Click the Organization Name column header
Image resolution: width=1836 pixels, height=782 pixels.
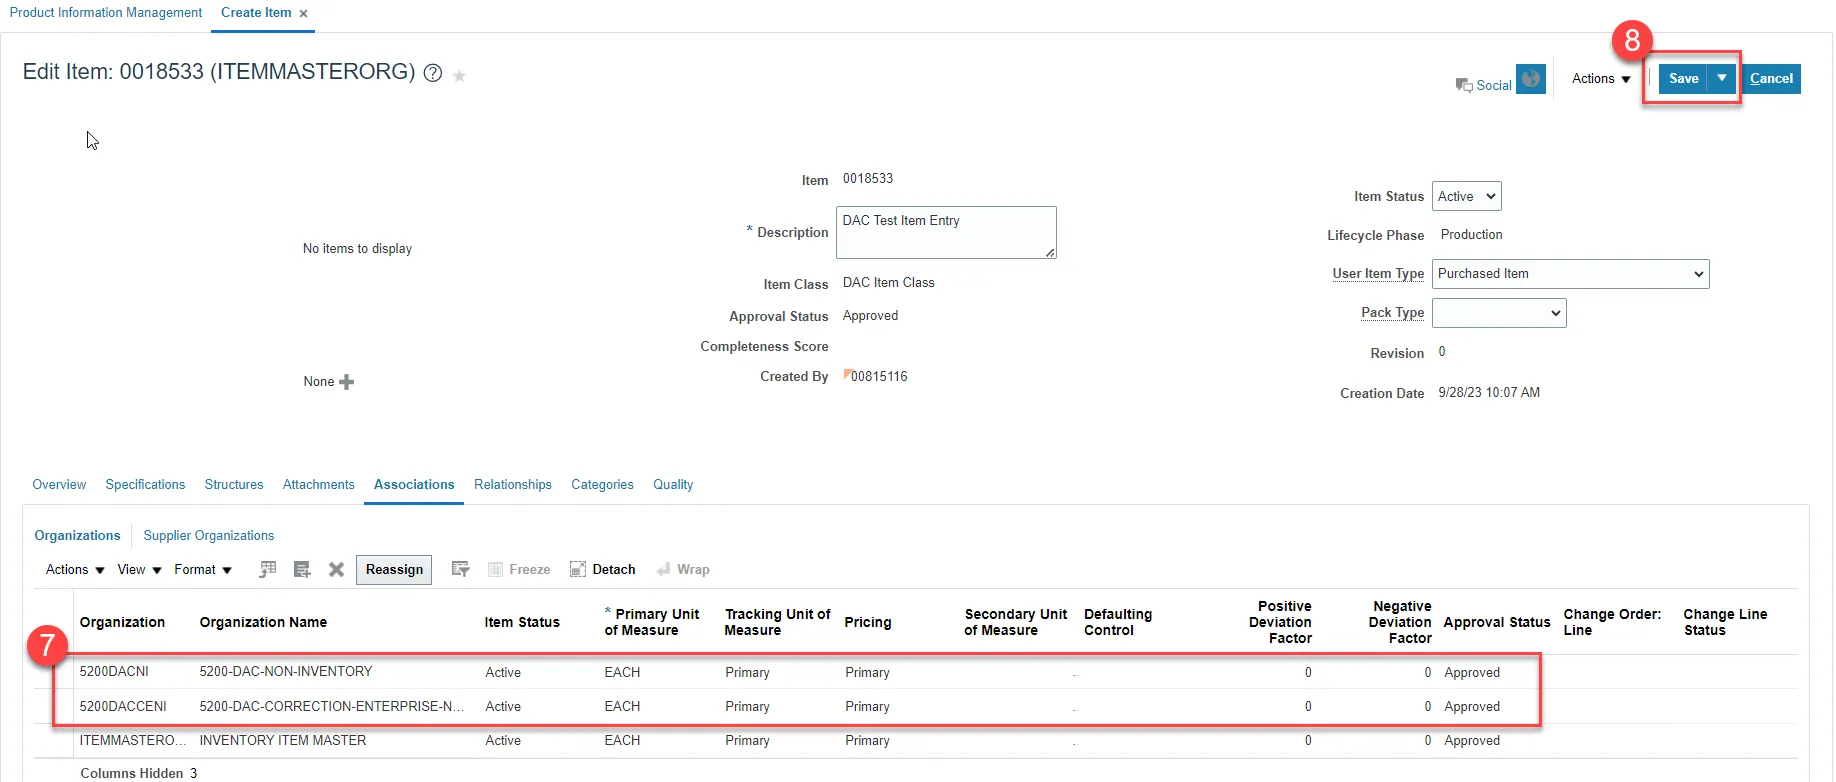263,622
